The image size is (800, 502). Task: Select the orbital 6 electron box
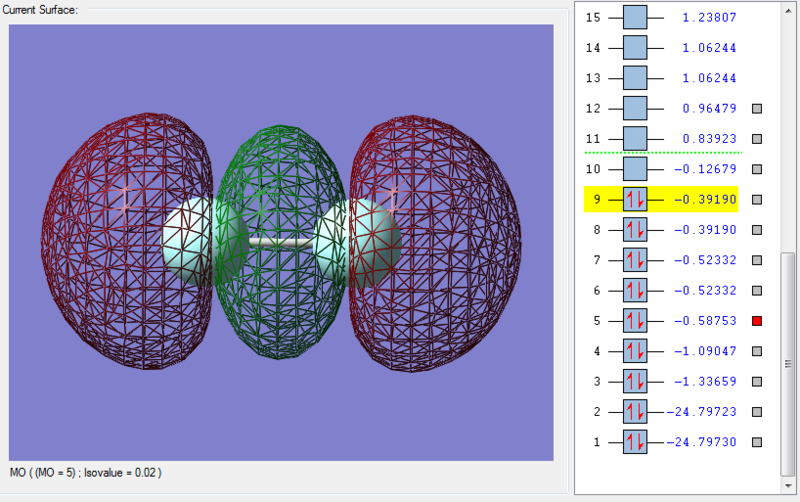point(635,290)
